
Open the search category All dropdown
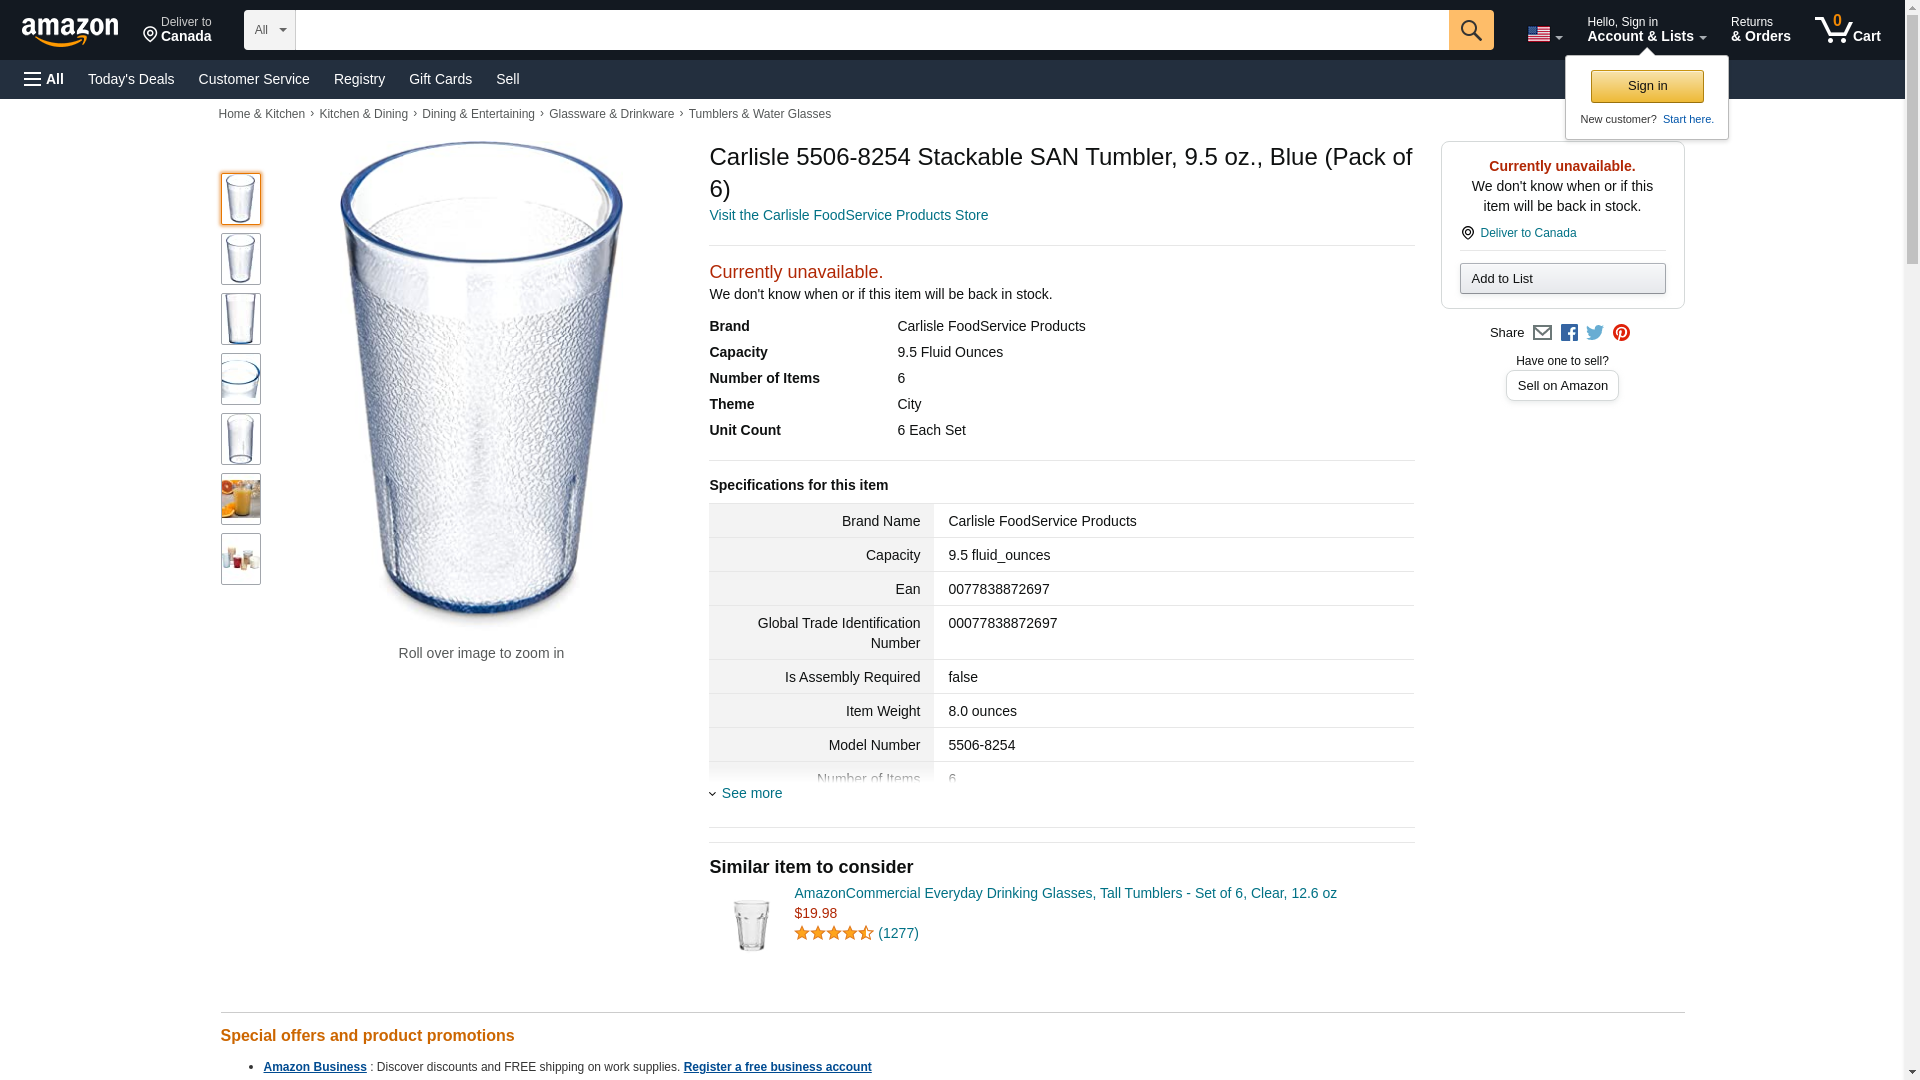[x=269, y=30]
